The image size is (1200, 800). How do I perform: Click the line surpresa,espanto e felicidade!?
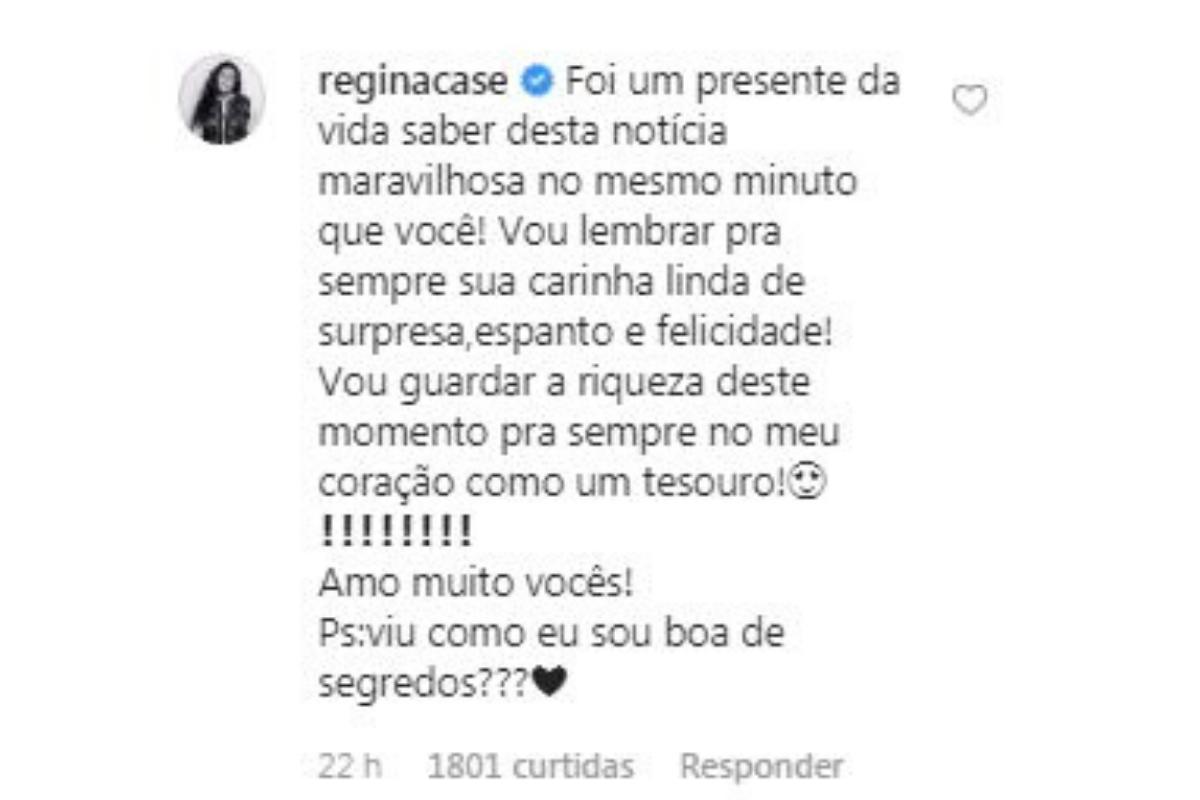pos(575,334)
